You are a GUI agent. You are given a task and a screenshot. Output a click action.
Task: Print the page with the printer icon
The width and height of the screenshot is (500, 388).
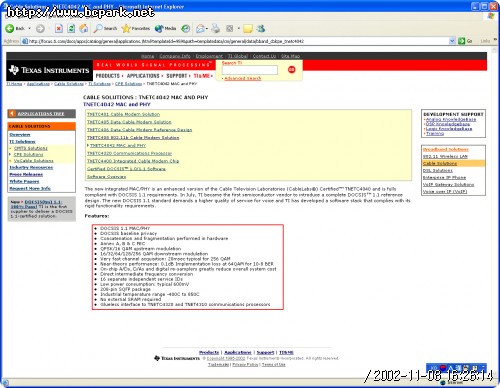pos(216,29)
